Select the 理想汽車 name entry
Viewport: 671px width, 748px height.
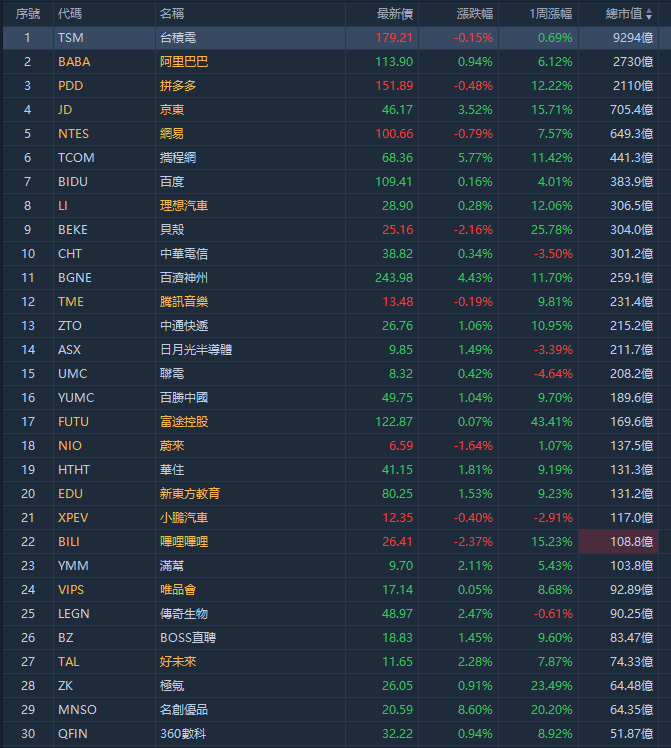(184, 206)
